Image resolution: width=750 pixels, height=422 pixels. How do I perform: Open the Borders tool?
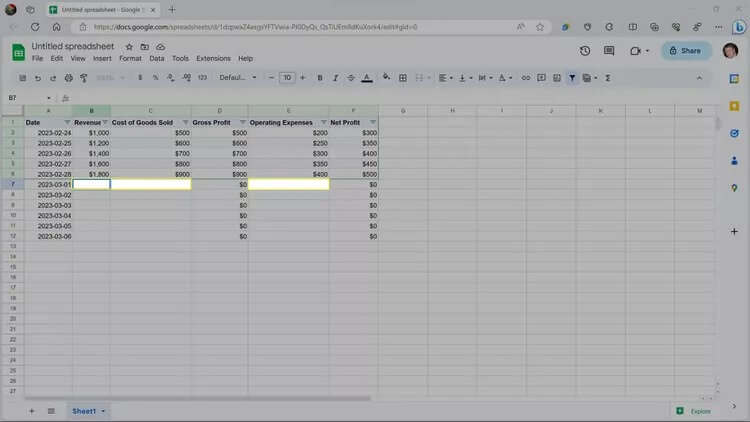[x=404, y=78]
